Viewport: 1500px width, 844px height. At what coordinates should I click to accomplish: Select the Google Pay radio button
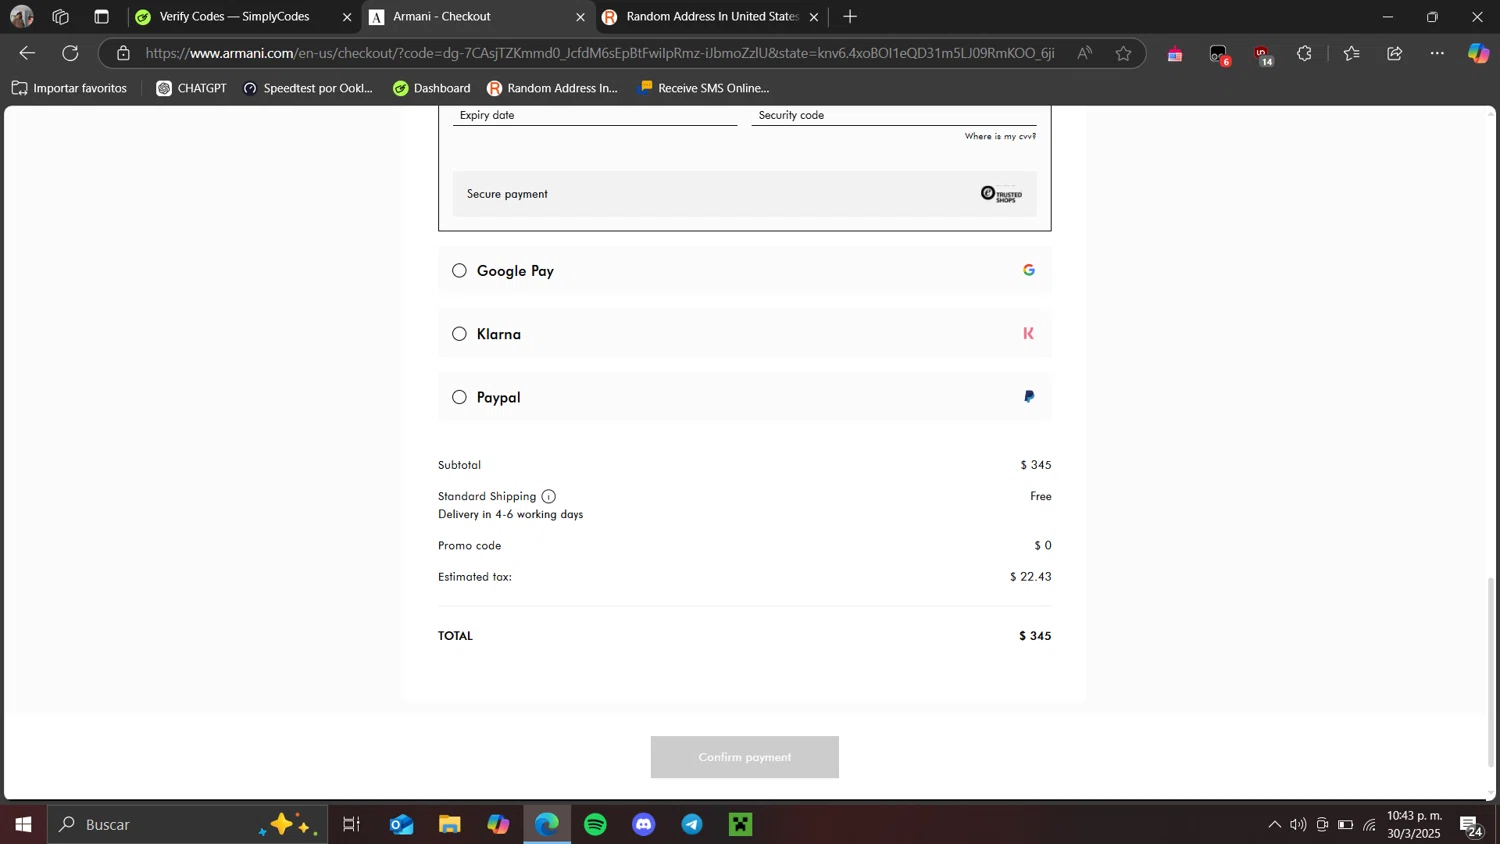(x=459, y=270)
